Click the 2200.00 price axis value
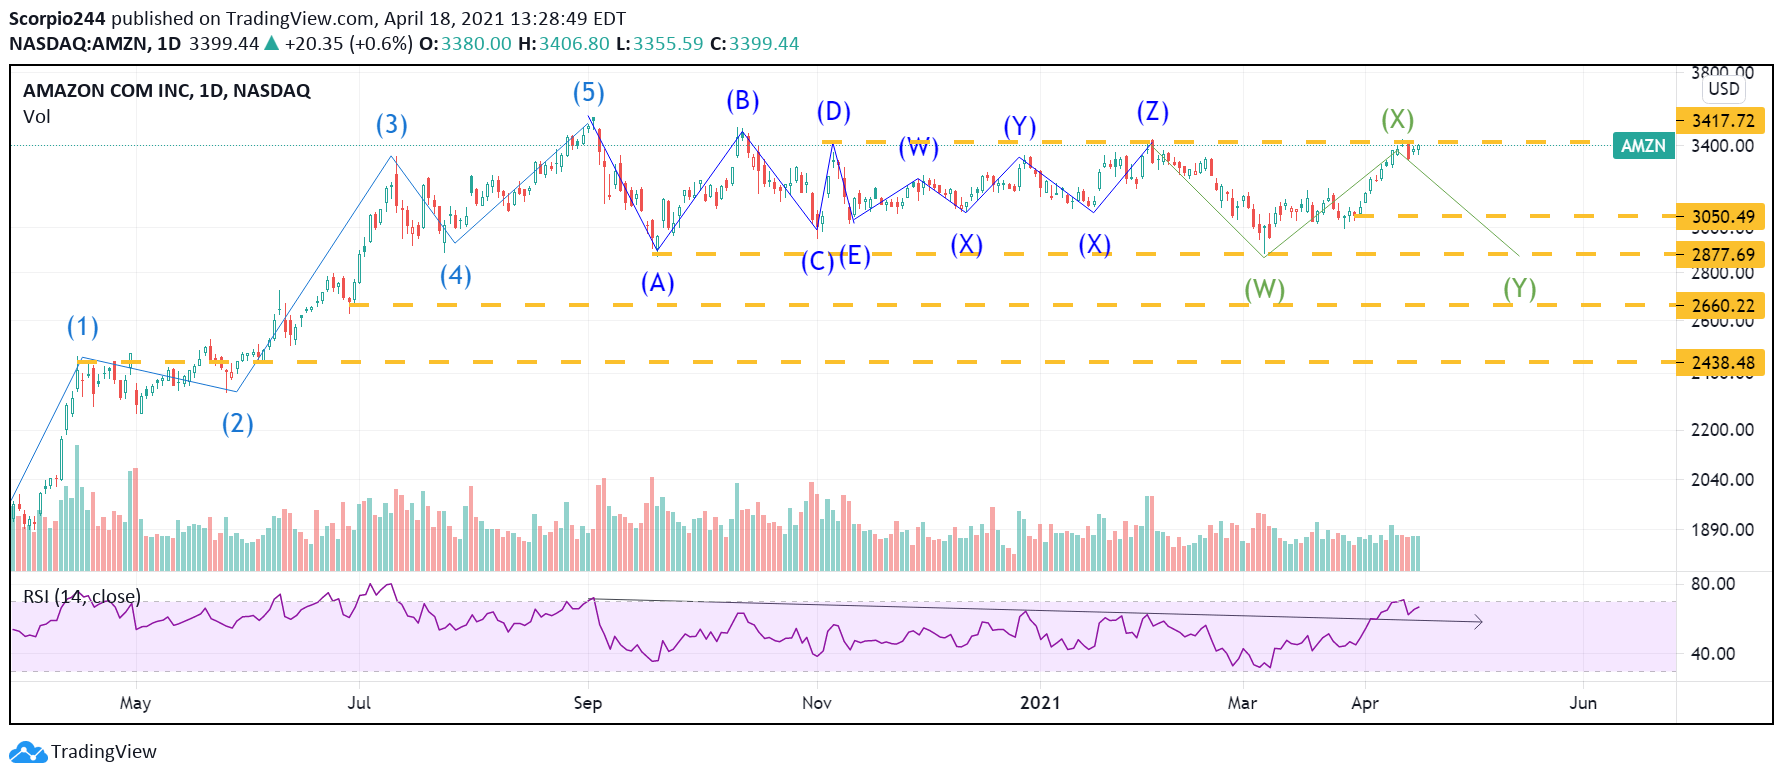Image resolution: width=1783 pixels, height=779 pixels. (x=1722, y=430)
